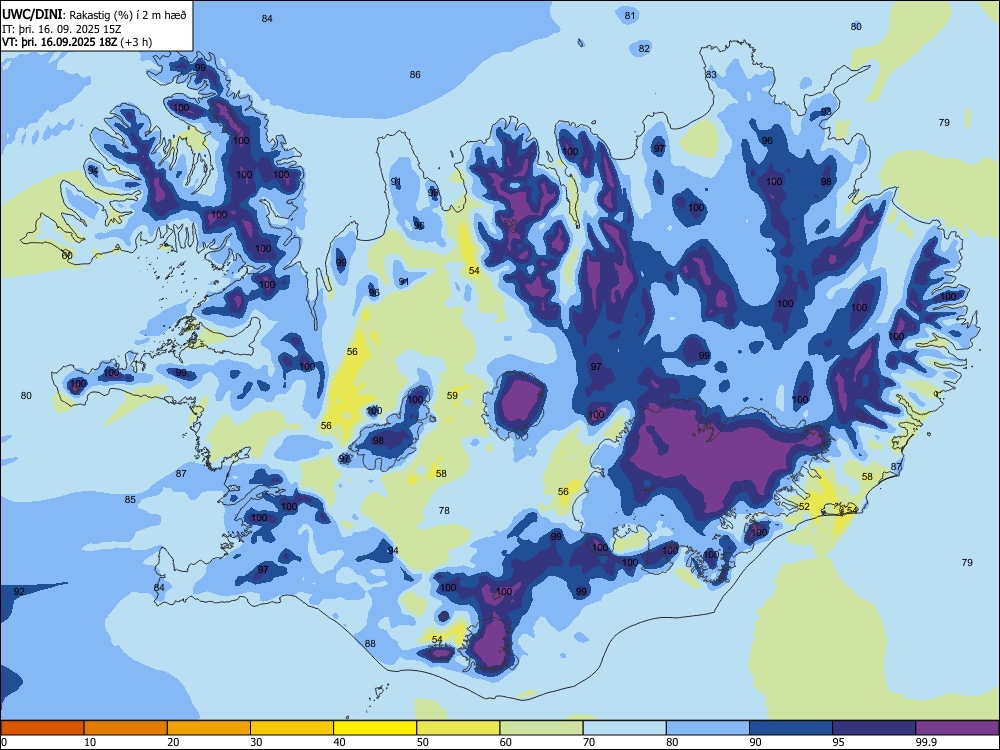Click the humidity value 78 on the map

click(x=445, y=510)
